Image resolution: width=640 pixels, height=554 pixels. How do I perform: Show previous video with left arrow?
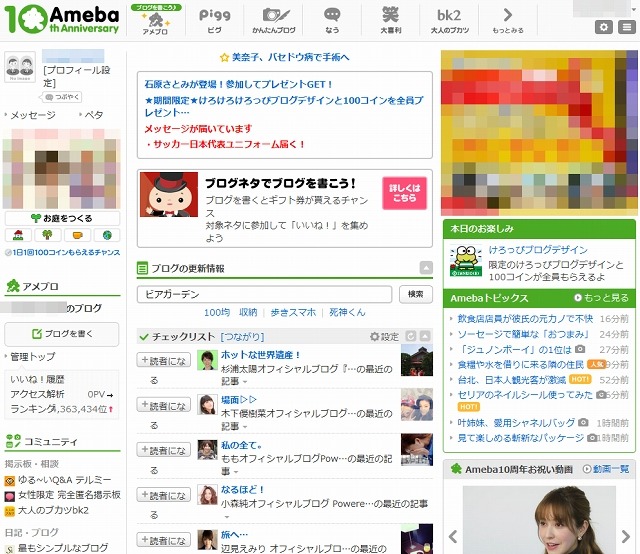pyautogui.click(x=453, y=536)
